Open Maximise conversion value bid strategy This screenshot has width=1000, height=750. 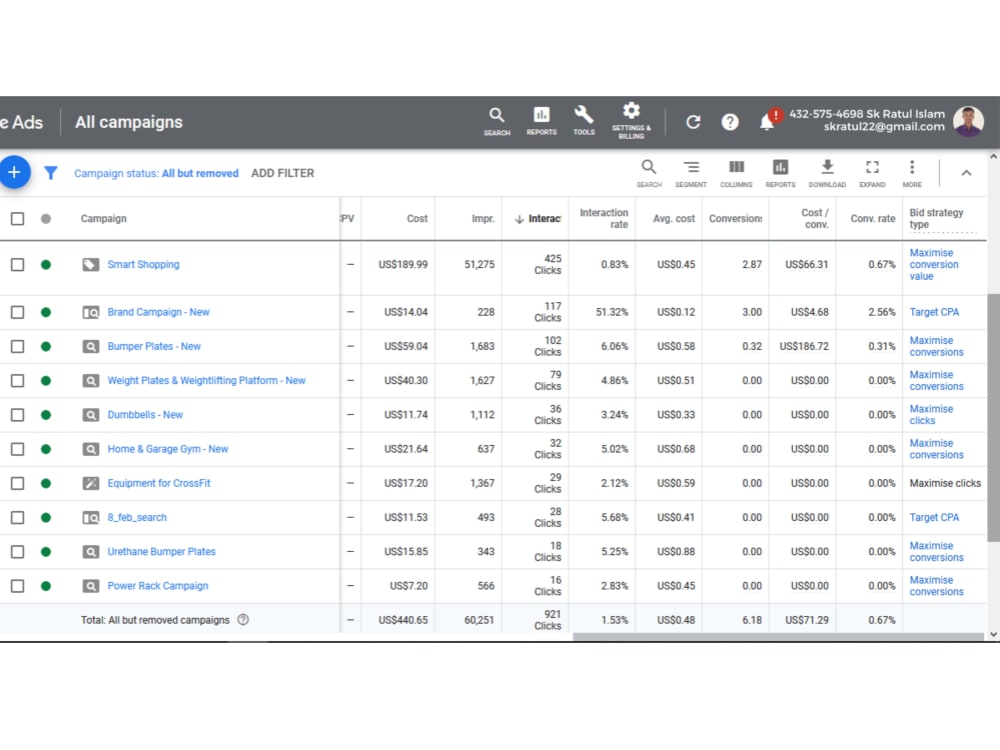(x=934, y=265)
